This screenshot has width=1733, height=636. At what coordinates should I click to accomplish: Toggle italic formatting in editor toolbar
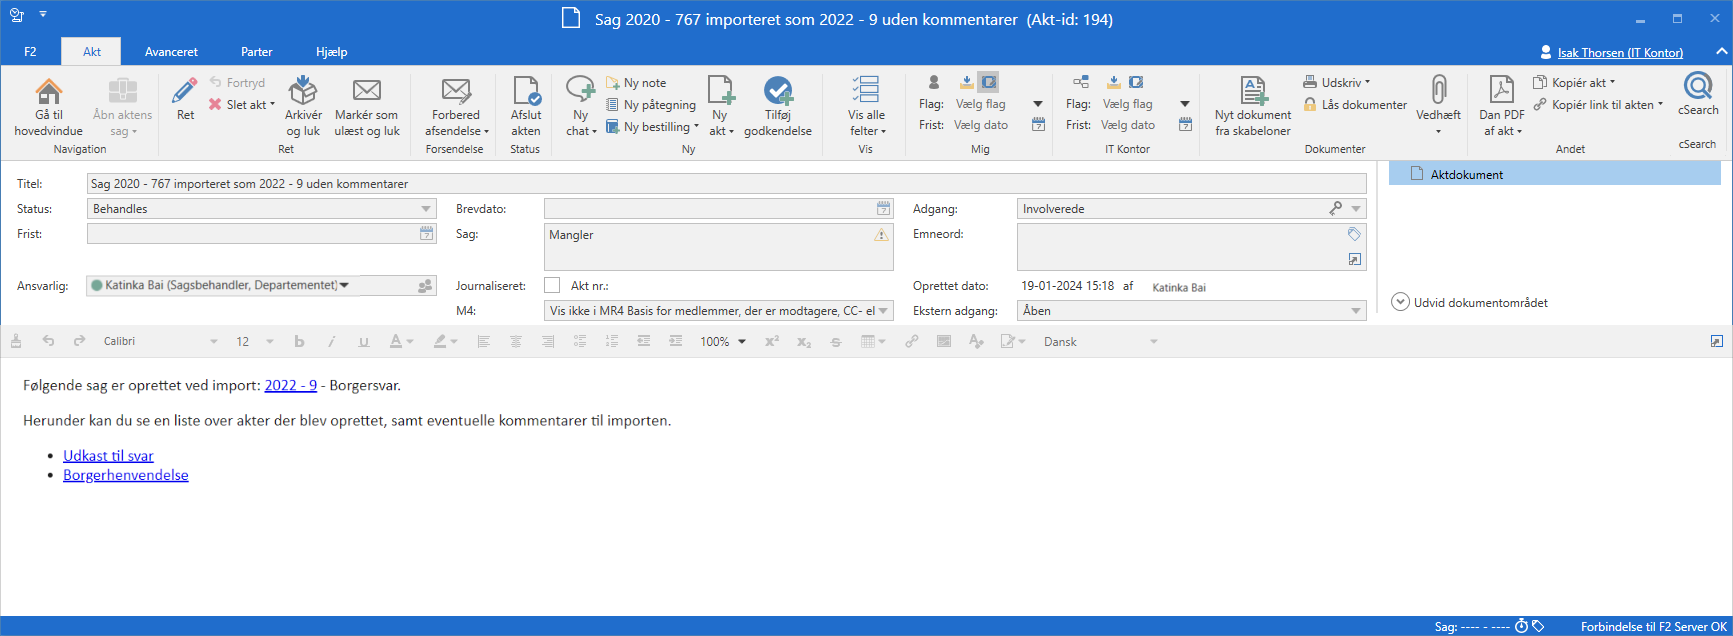pos(331,342)
